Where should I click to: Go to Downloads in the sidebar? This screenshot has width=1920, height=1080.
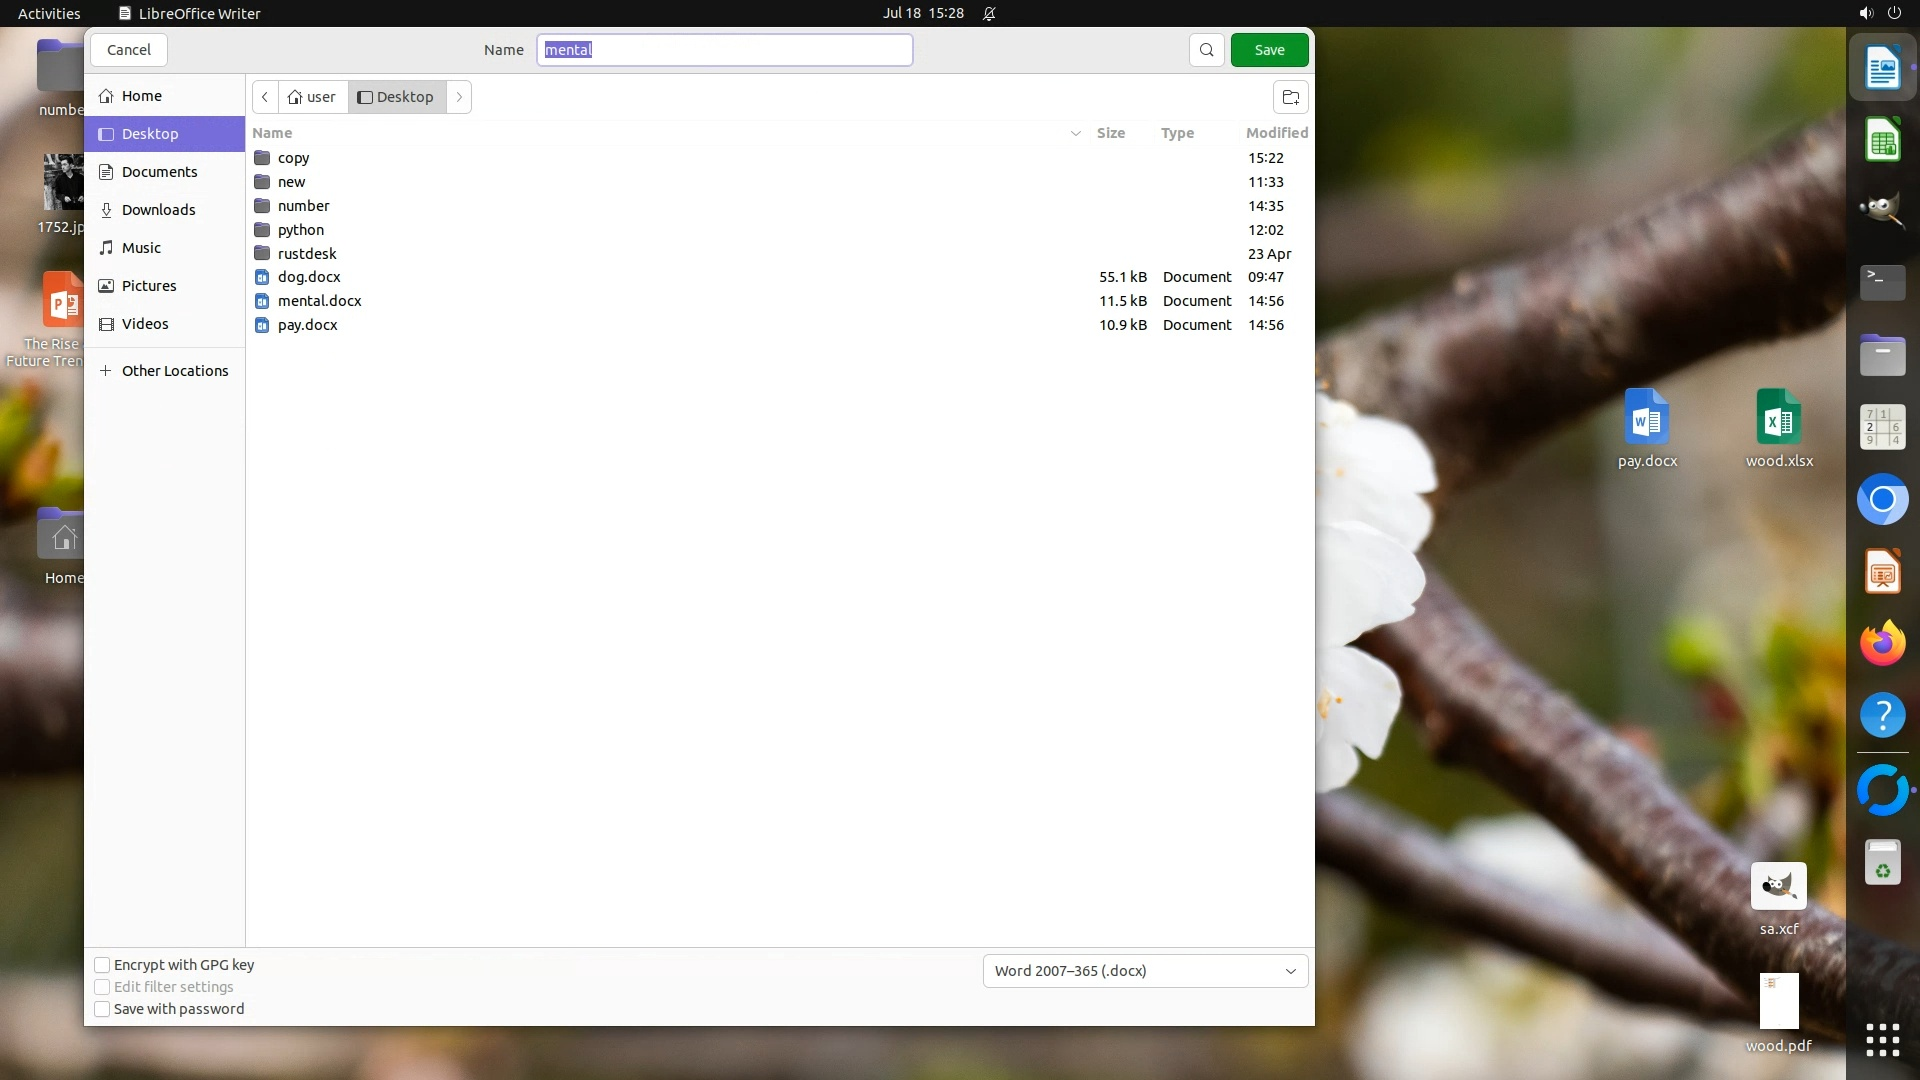tap(158, 210)
